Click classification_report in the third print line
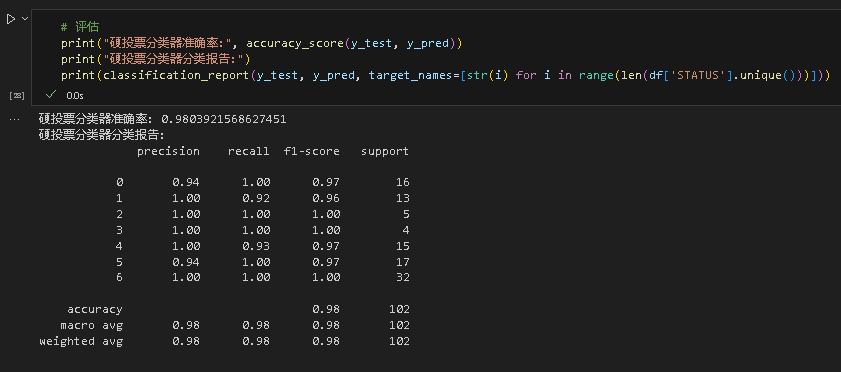 176,75
